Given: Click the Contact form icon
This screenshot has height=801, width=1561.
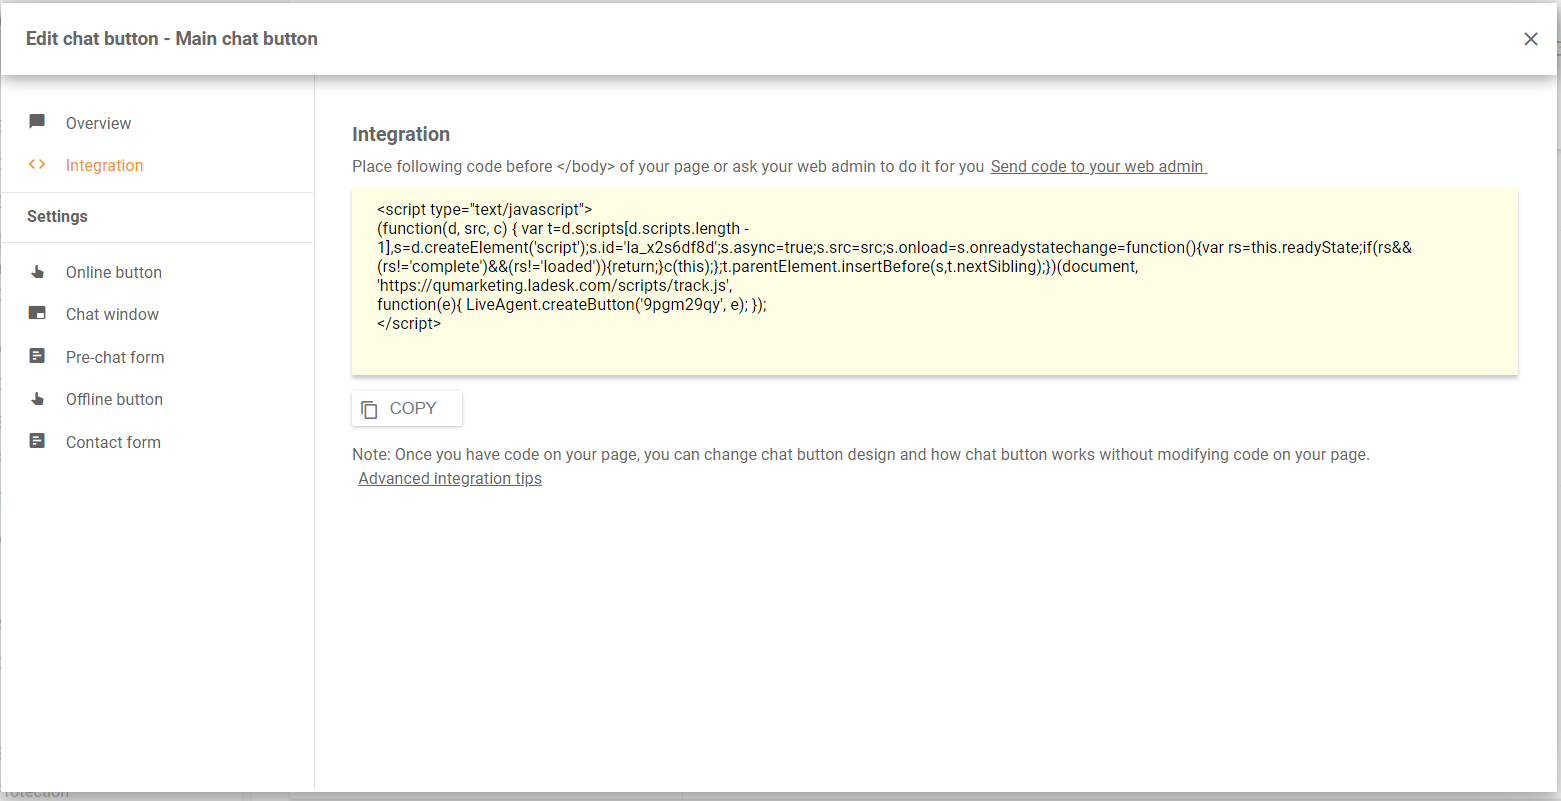Looking at the screenshot, I should coord(37,441).
